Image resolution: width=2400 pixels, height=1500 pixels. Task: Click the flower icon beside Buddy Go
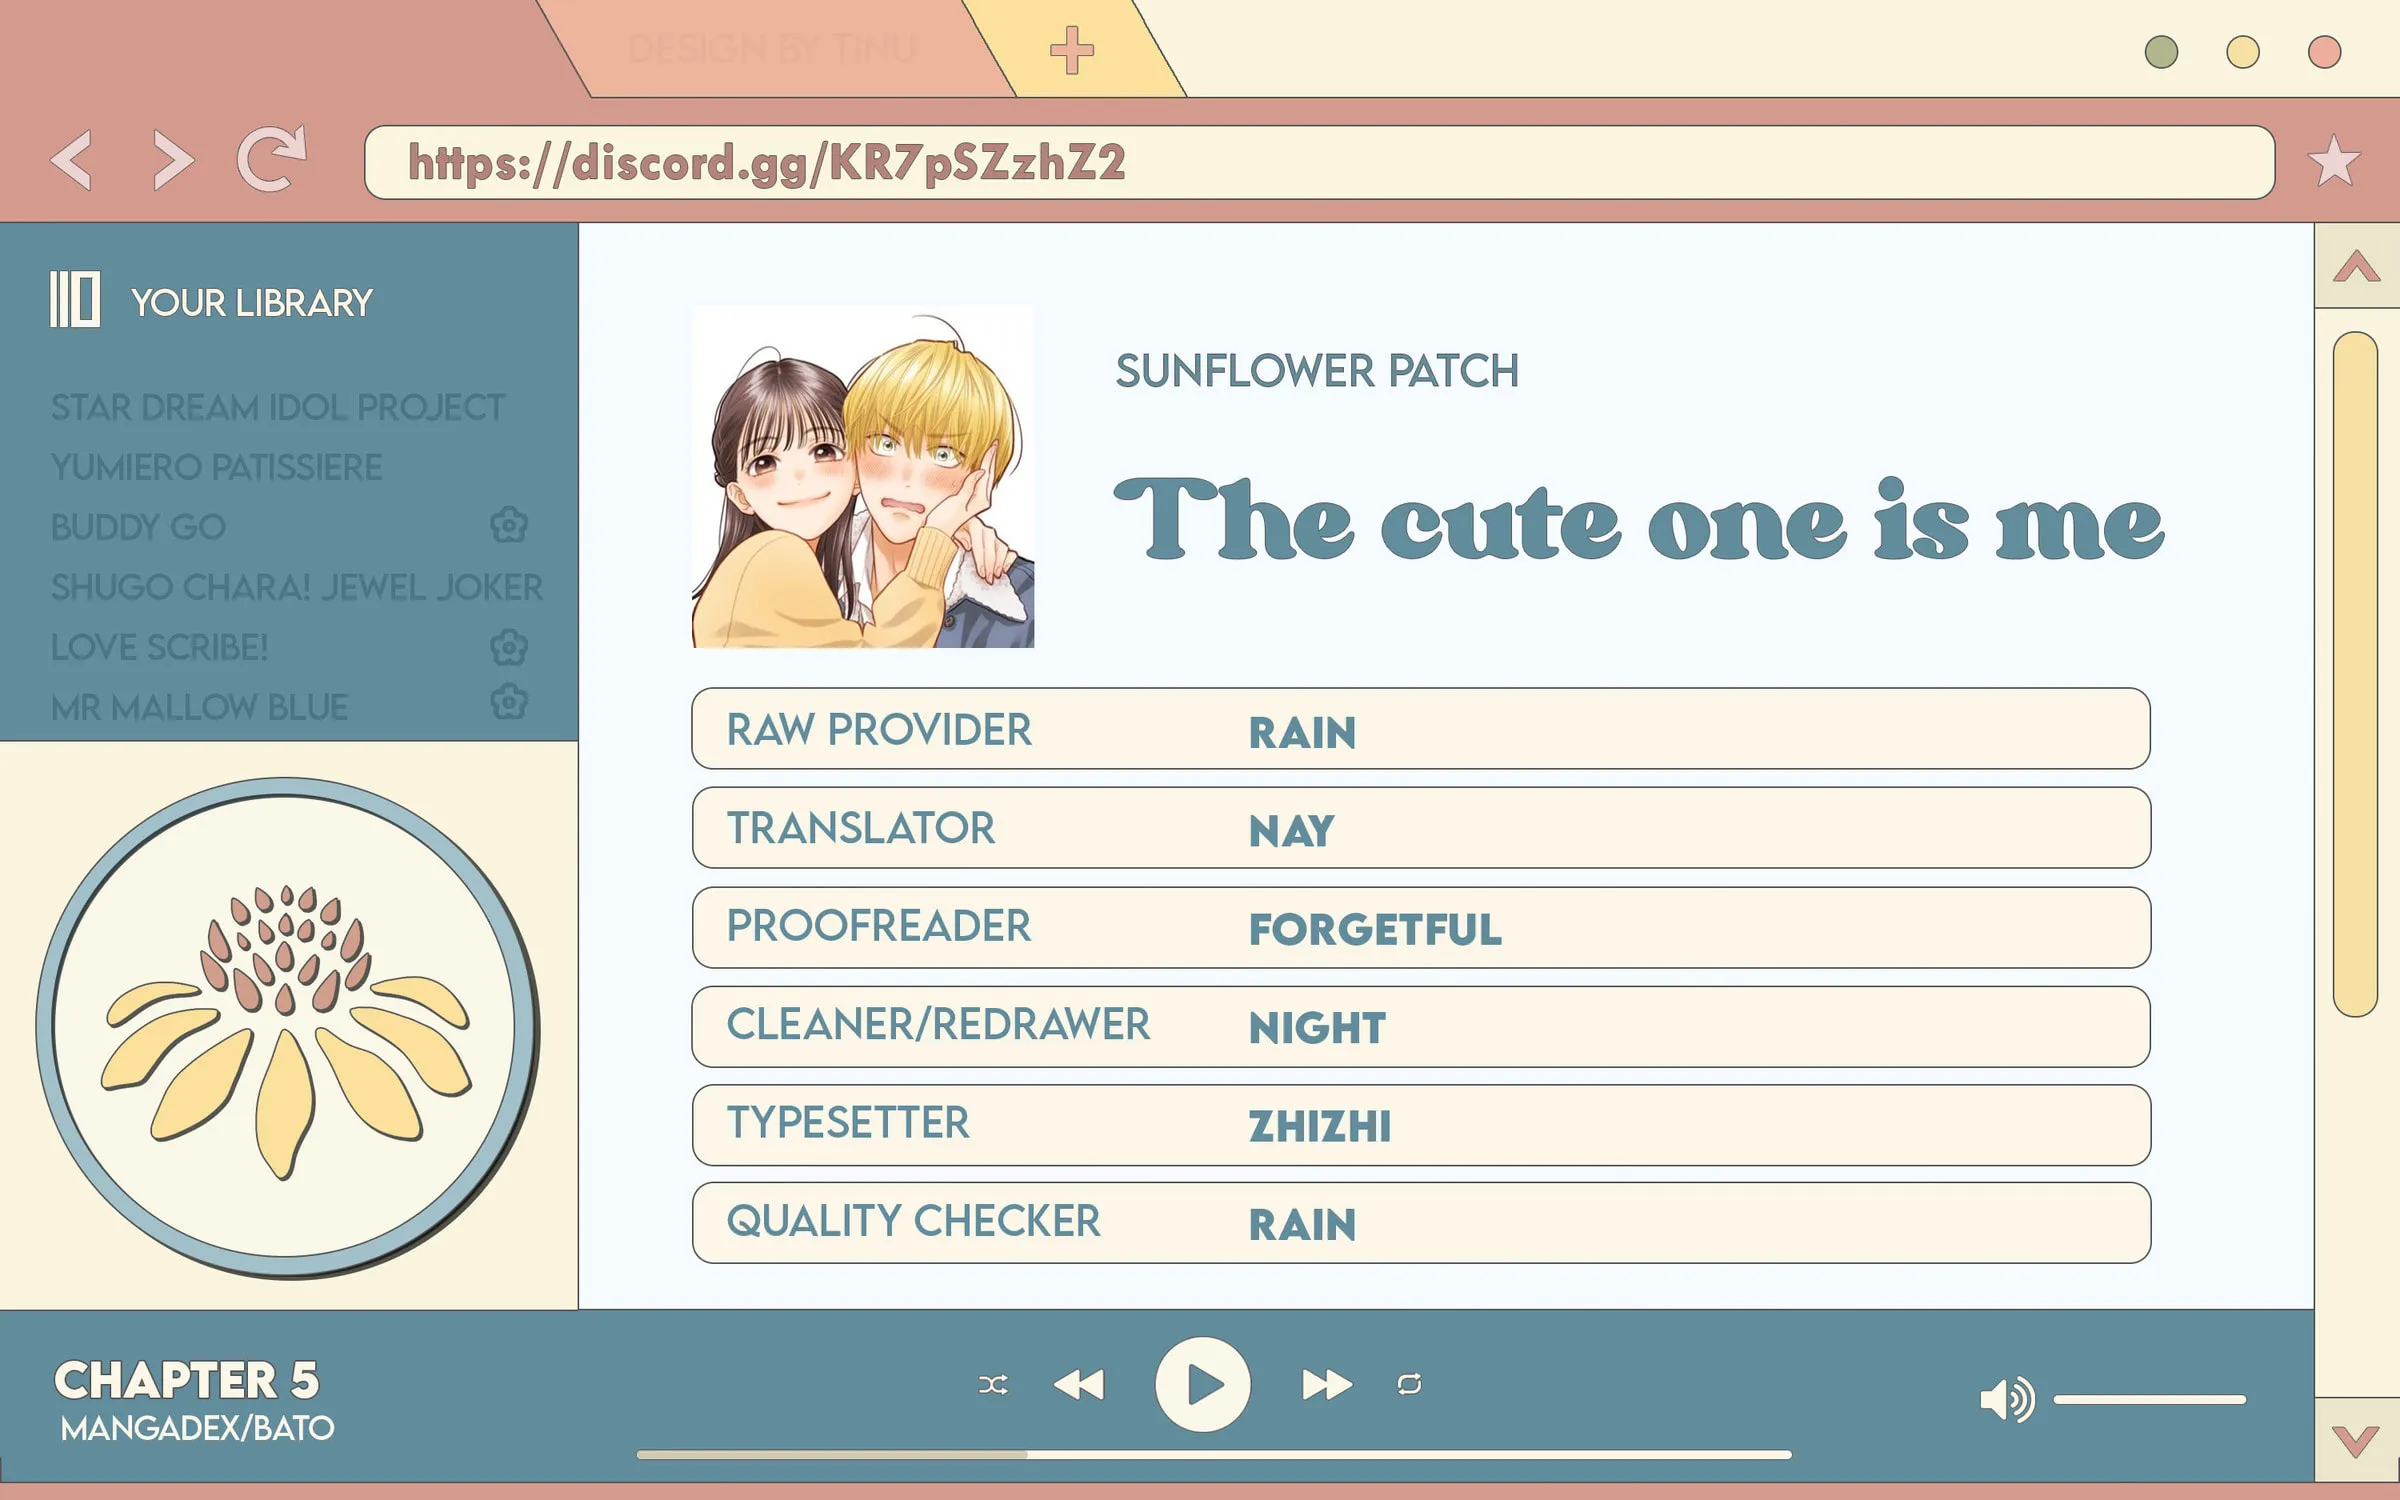(509, 525)
